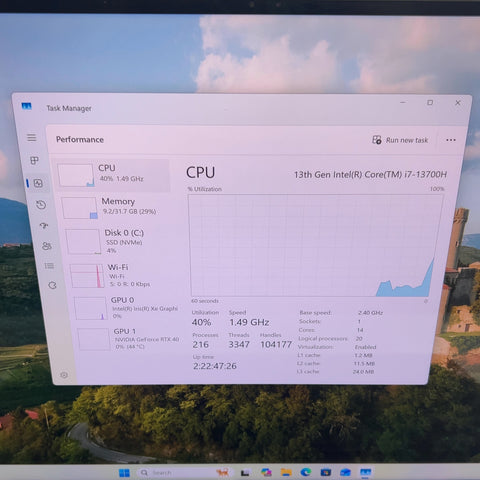480x480 pixels.
Task: Open the Users page icon
Action: tap(47, 246)
